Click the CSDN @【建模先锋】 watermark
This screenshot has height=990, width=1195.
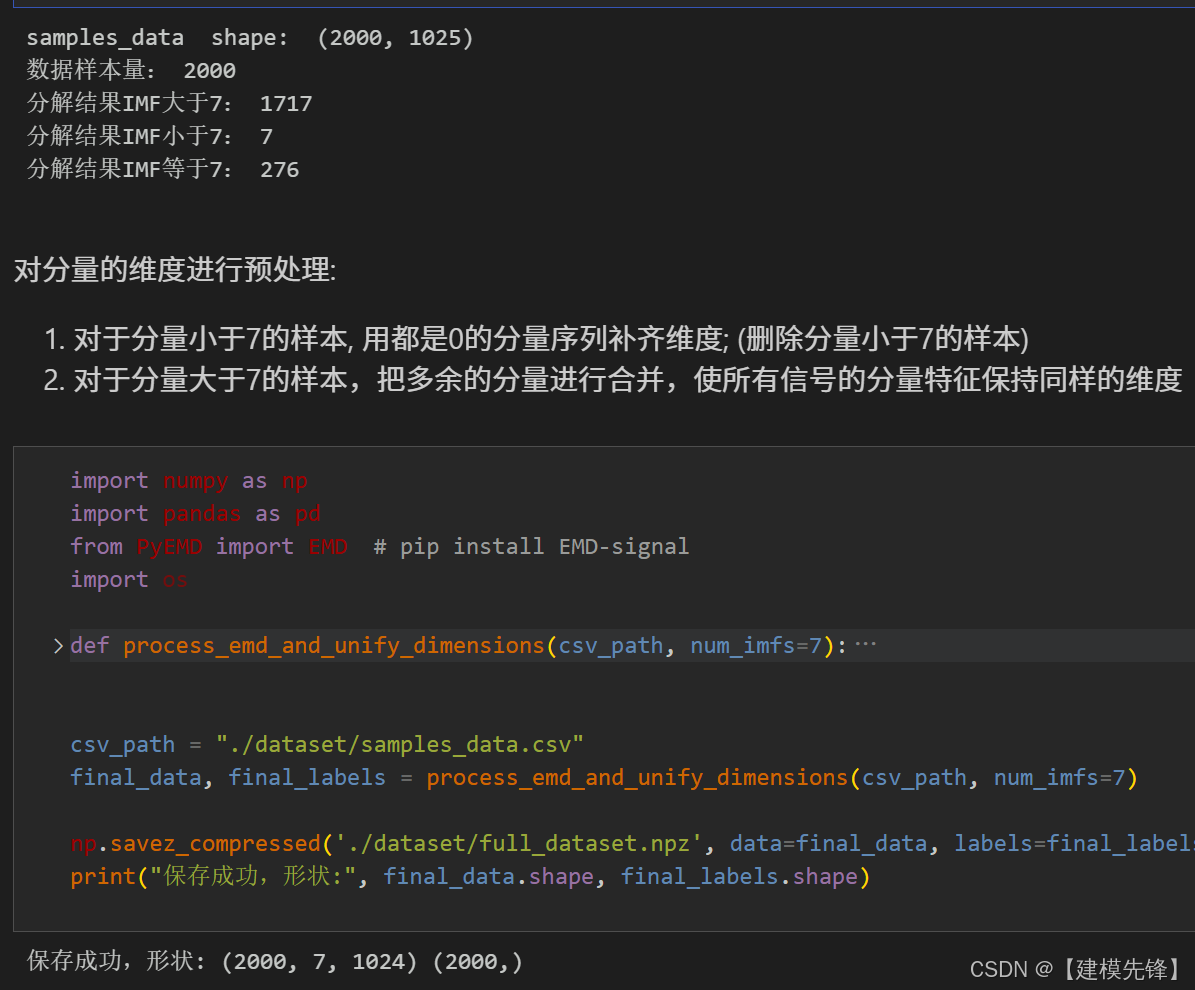tap(1075, 969)
